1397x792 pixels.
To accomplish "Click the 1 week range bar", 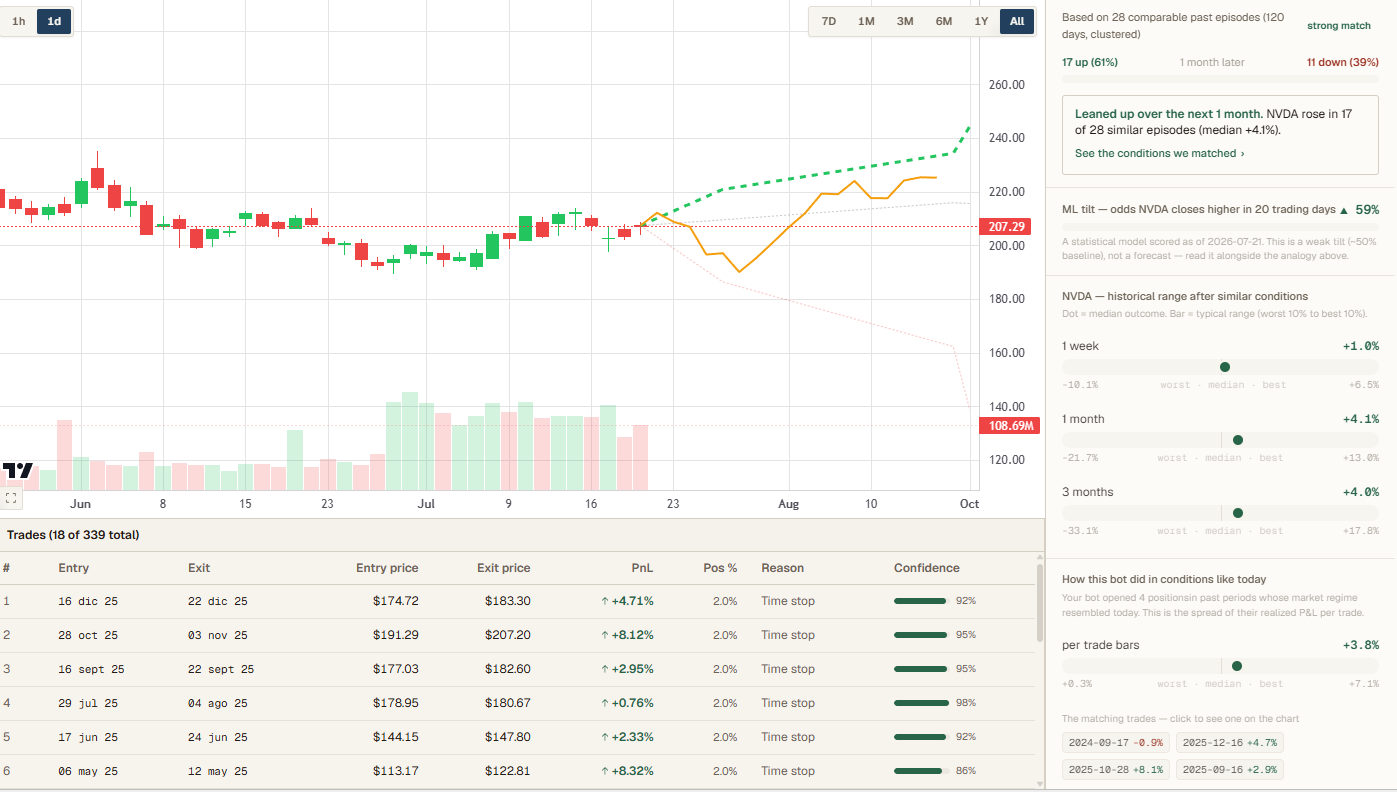I will [x=1220, y=367].
